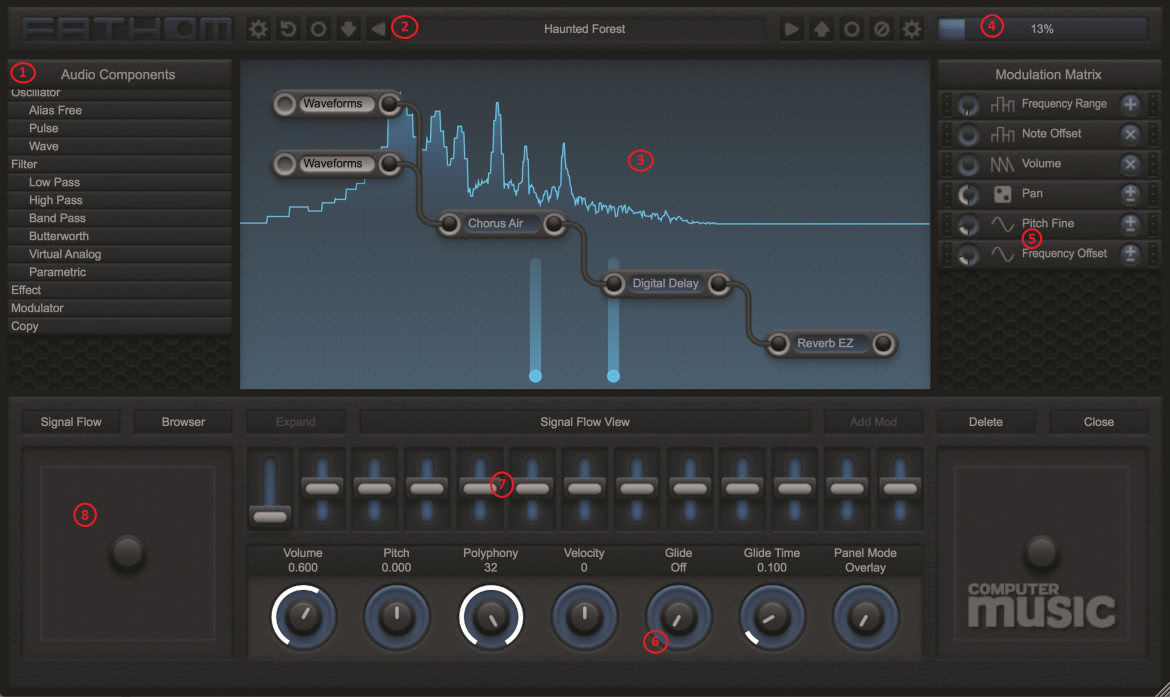Expand the Effect category
Viewport: 1170px width, 697px height.
pos(119,290)
